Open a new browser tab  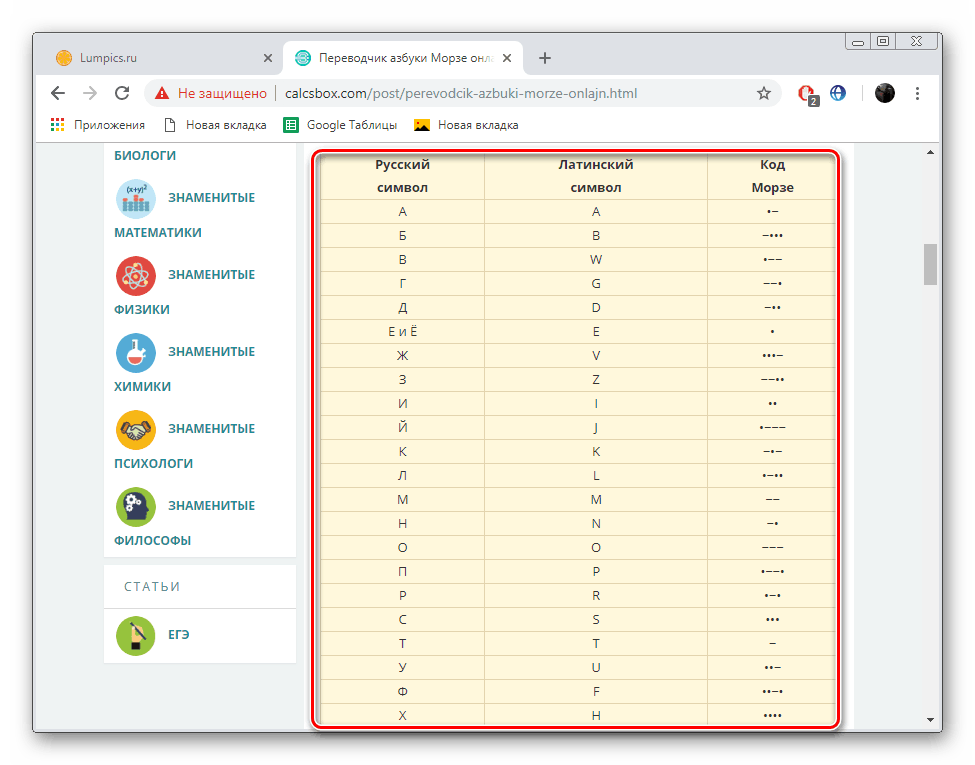pos(545,58)
